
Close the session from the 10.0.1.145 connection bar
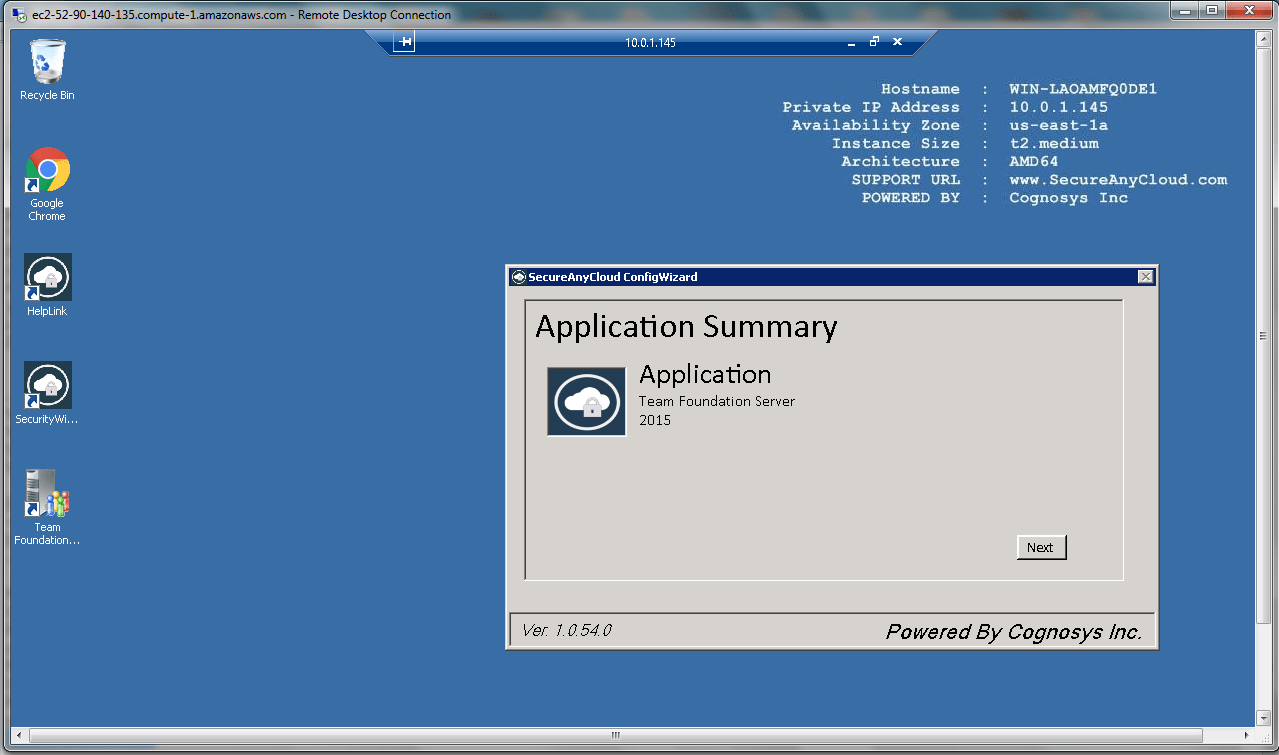coord(897,42)
